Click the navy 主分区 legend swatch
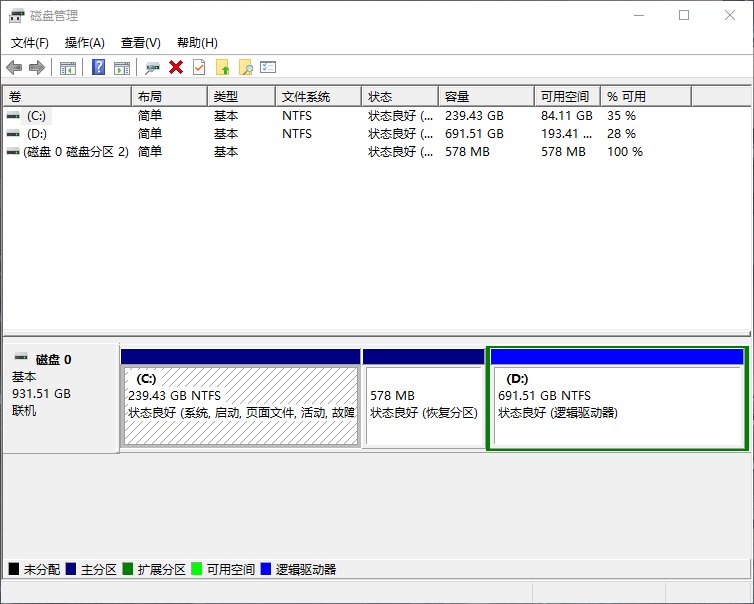The width and height of the screenshot is (754, 604). 71,569
